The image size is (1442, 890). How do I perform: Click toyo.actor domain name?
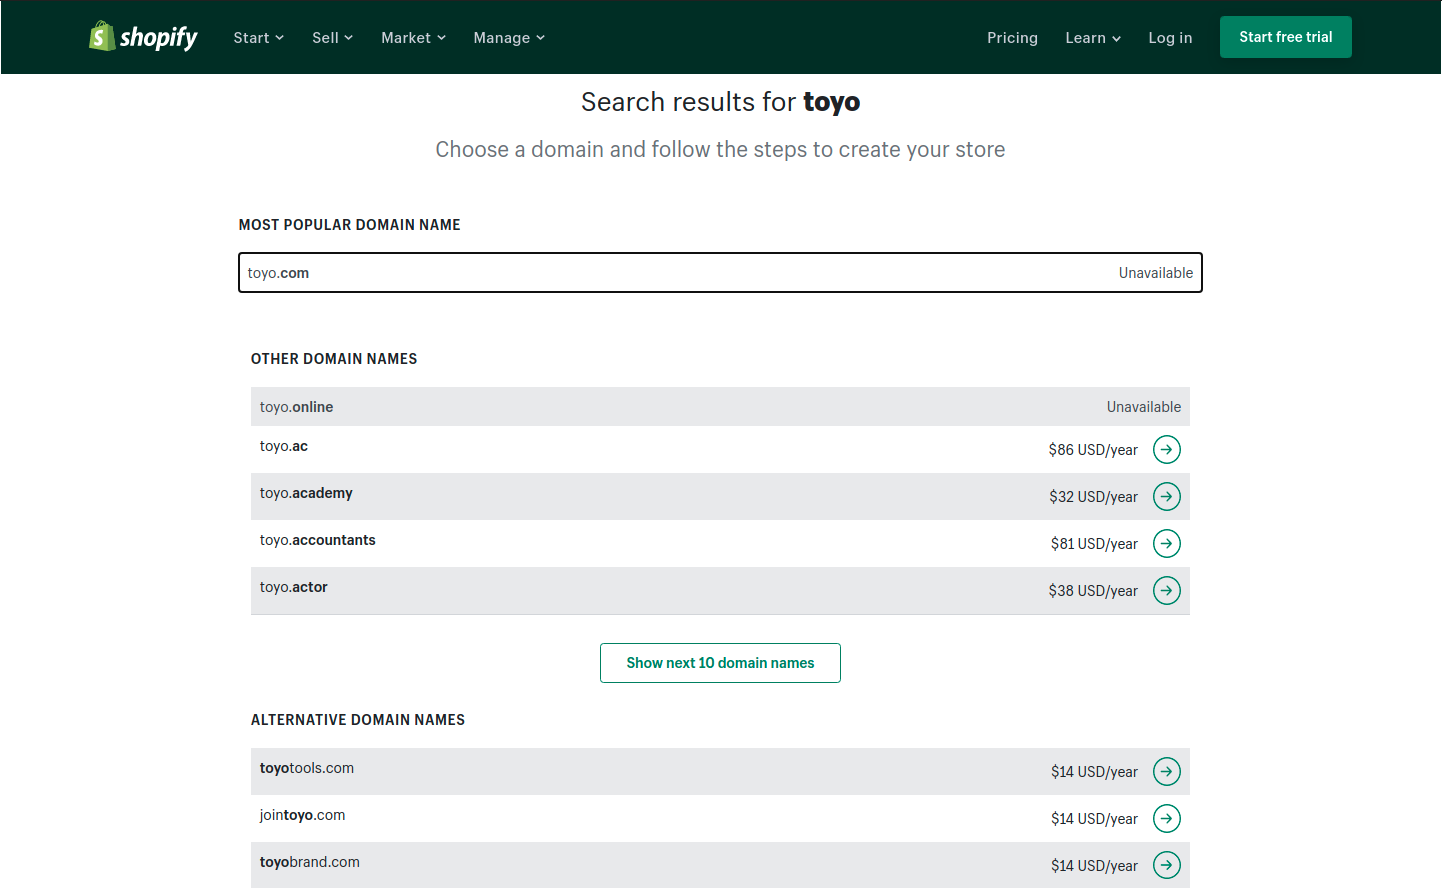coord(294,587)
